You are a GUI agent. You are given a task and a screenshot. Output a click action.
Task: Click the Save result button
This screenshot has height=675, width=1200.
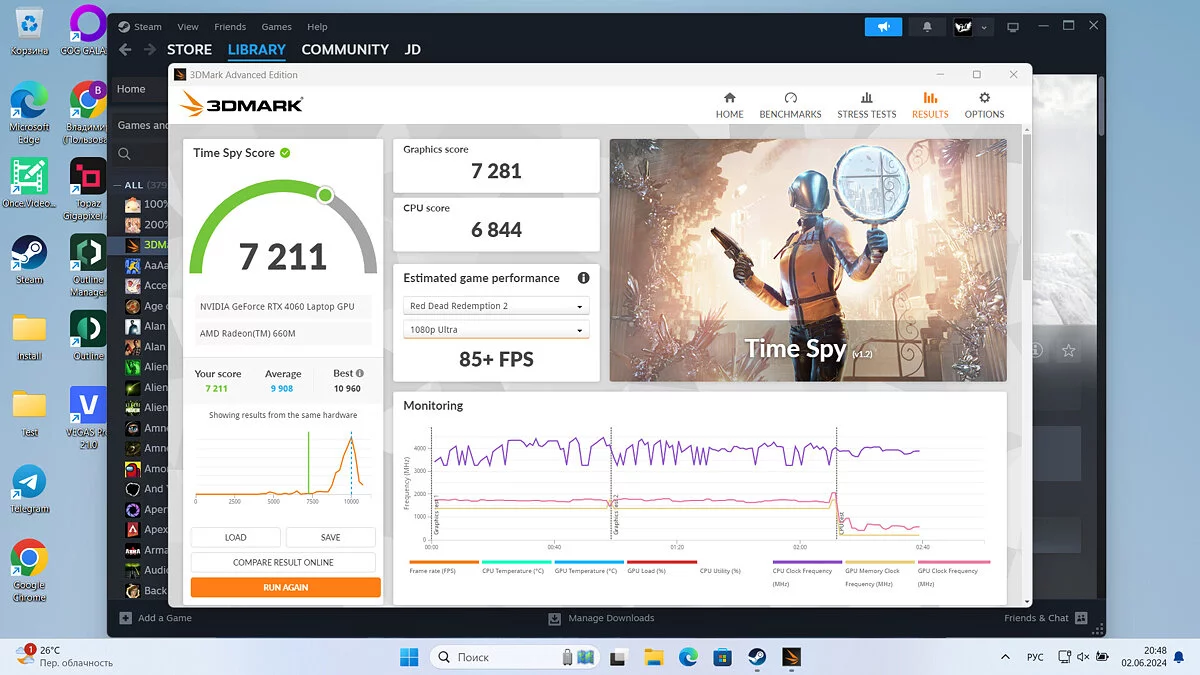coord(330,537)
